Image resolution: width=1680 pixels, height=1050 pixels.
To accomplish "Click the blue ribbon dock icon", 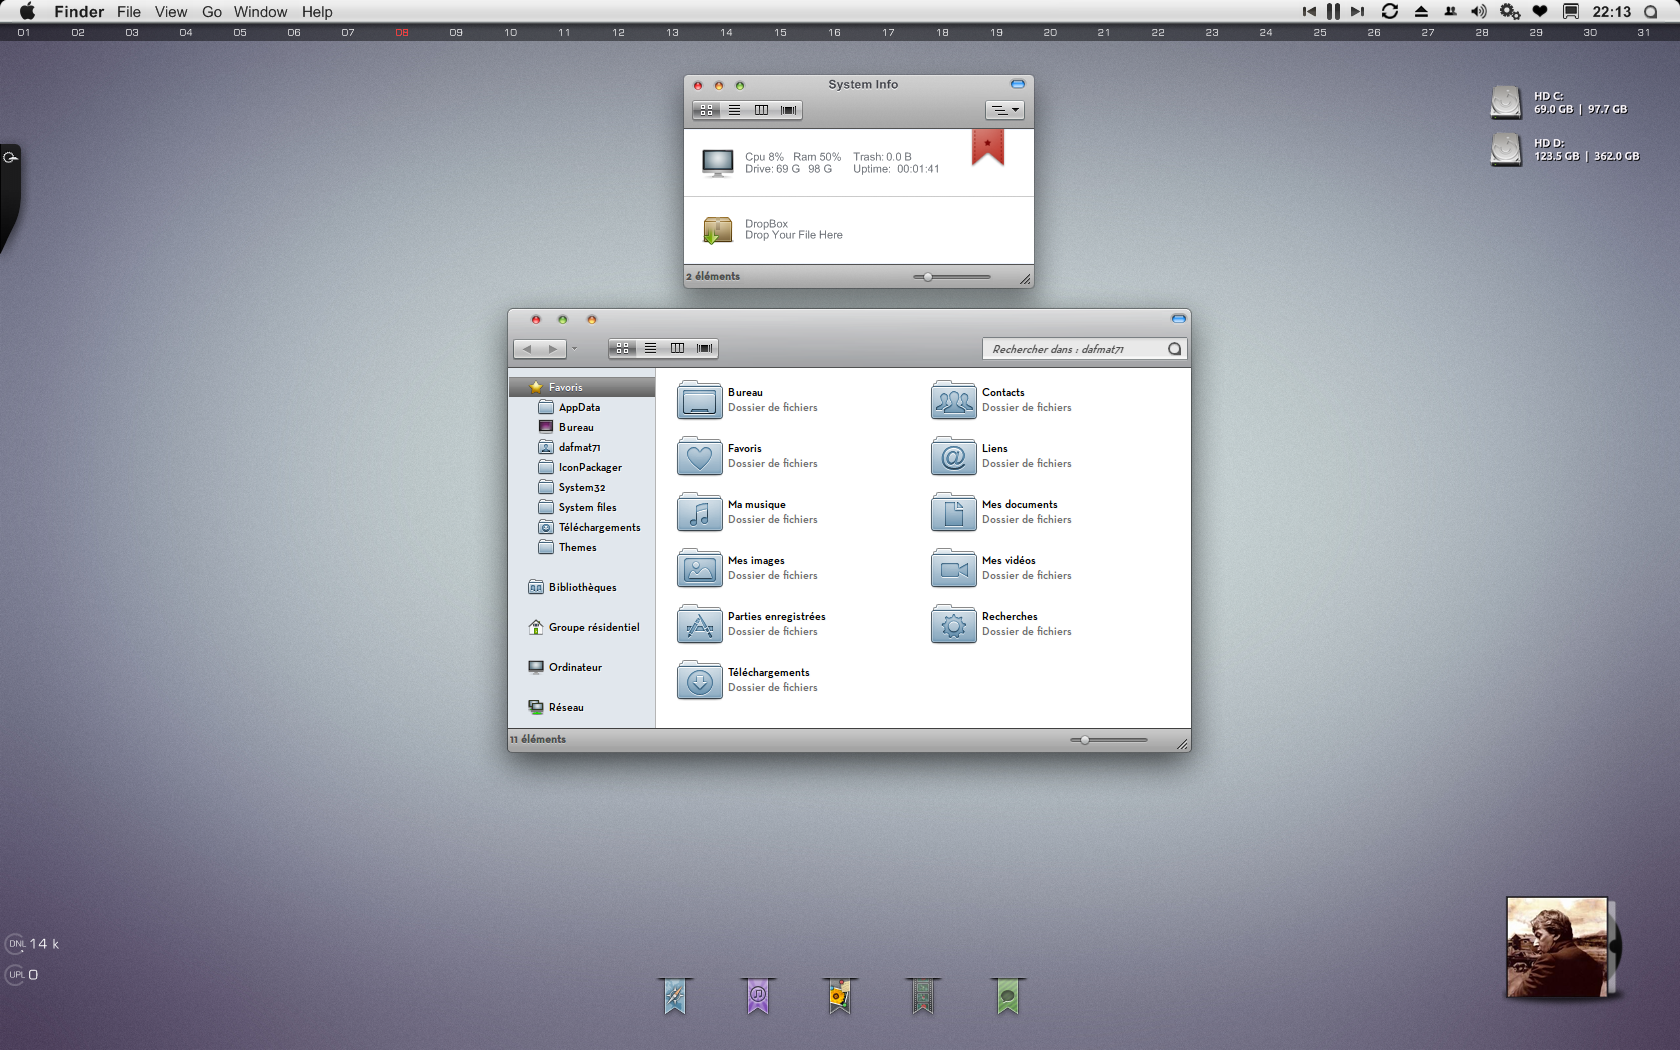I will coord(675,996).
